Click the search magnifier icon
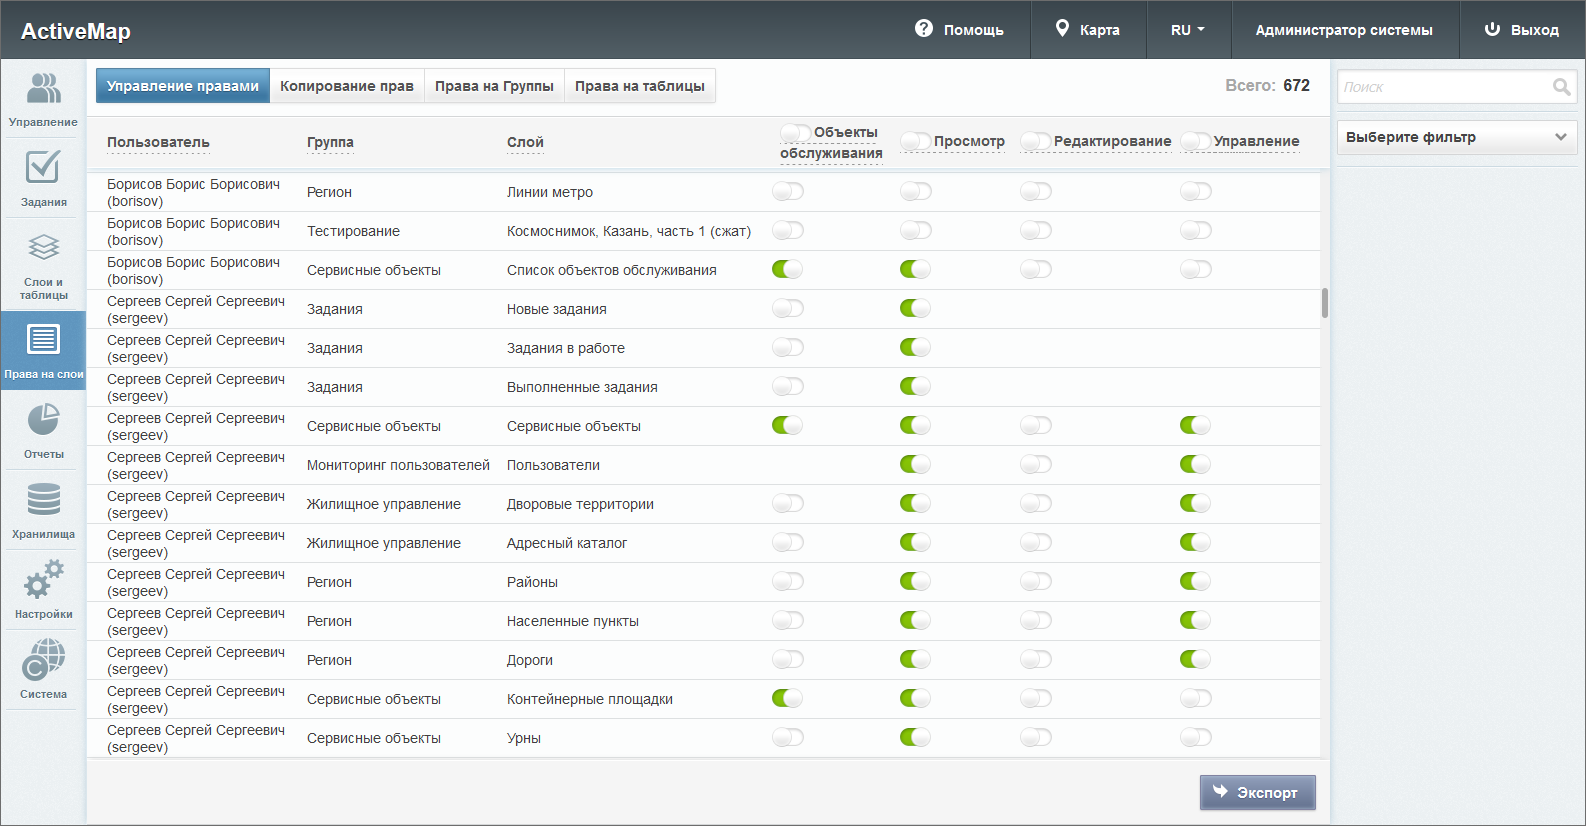 pos(1561,87)
